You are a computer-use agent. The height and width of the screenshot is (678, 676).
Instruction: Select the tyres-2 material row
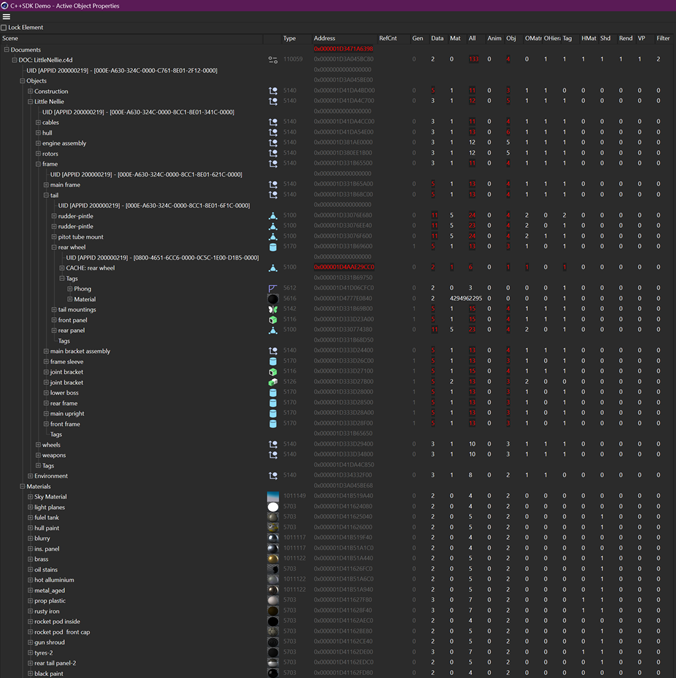337,652
